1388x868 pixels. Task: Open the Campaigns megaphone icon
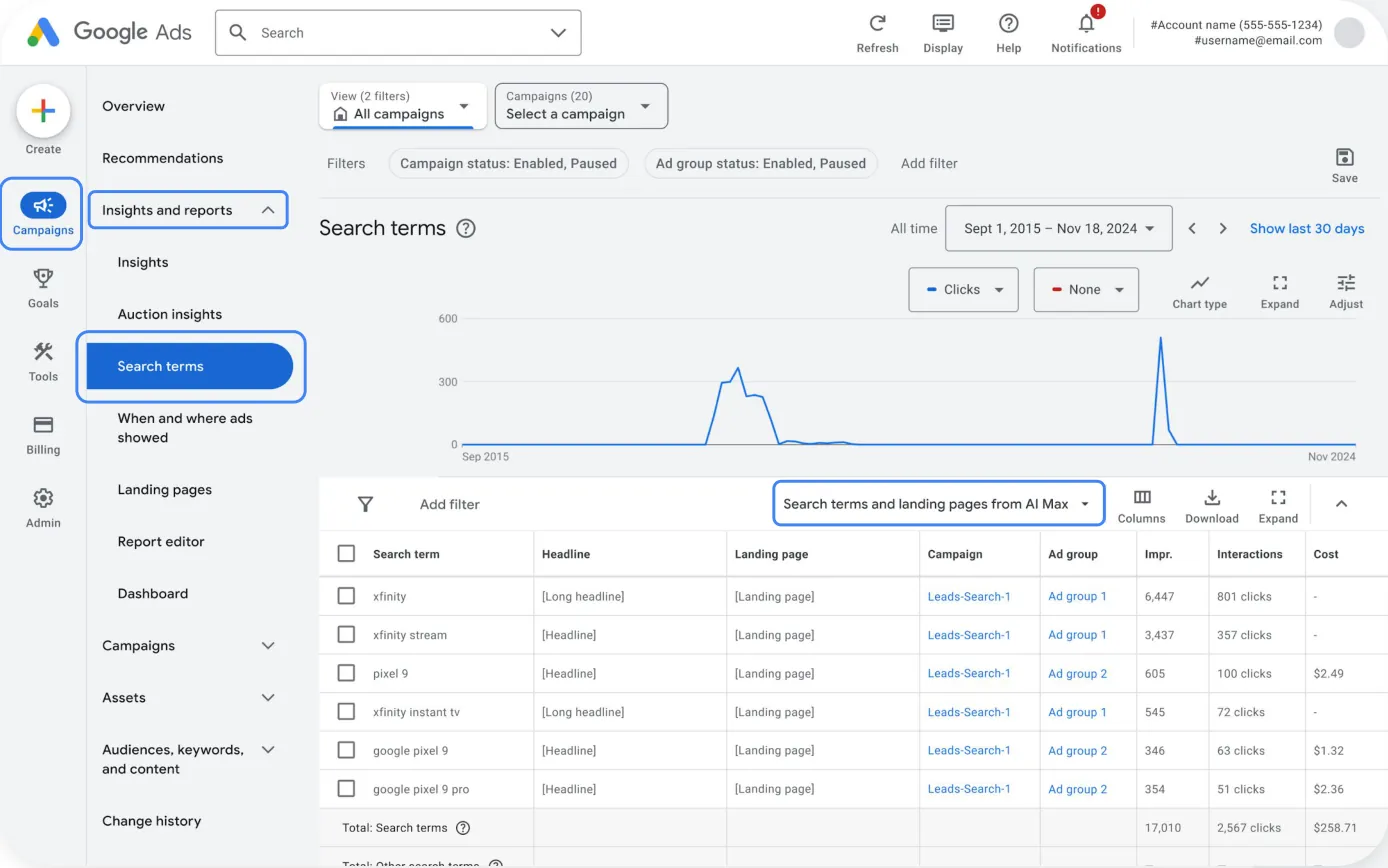click(43, 206)
